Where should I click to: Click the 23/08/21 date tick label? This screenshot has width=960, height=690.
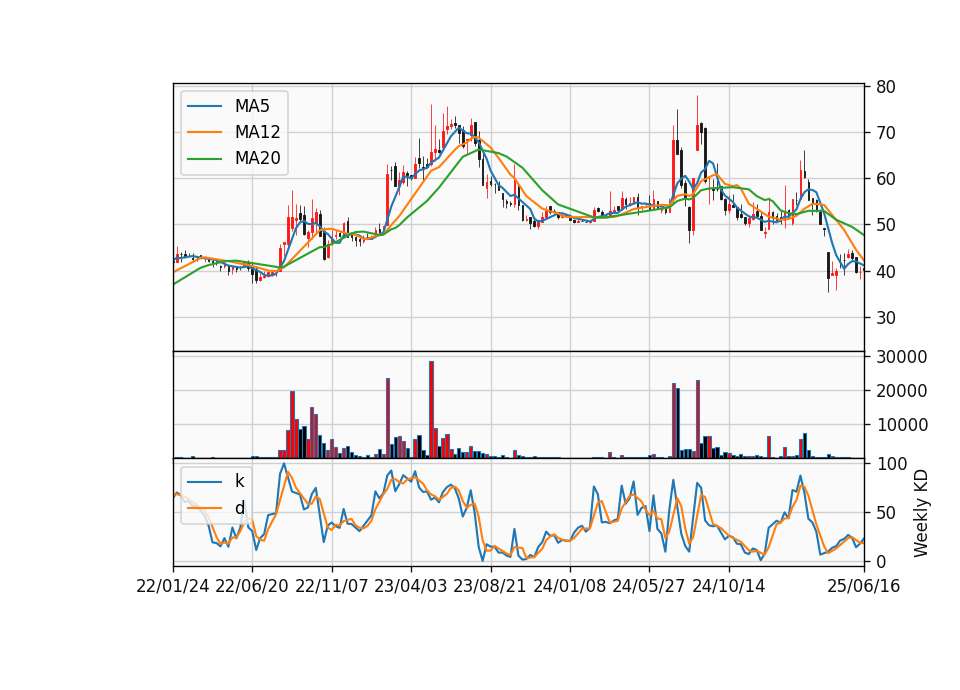(x=490, y=586)
